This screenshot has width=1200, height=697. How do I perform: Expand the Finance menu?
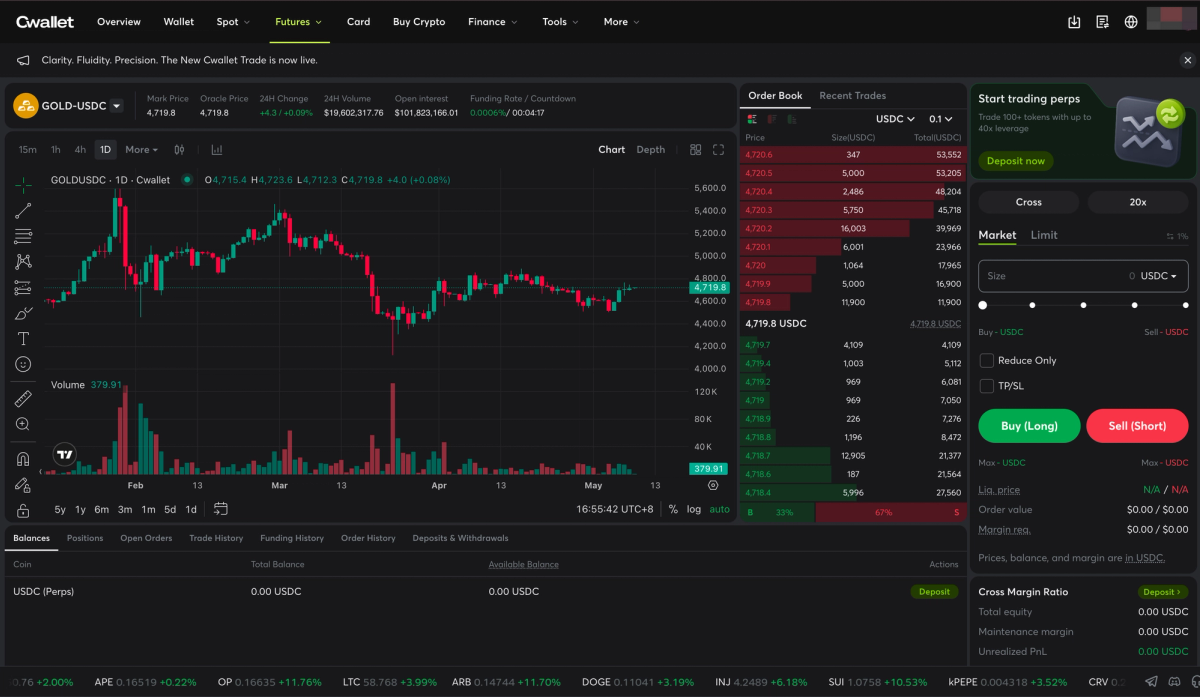(493, 22)
